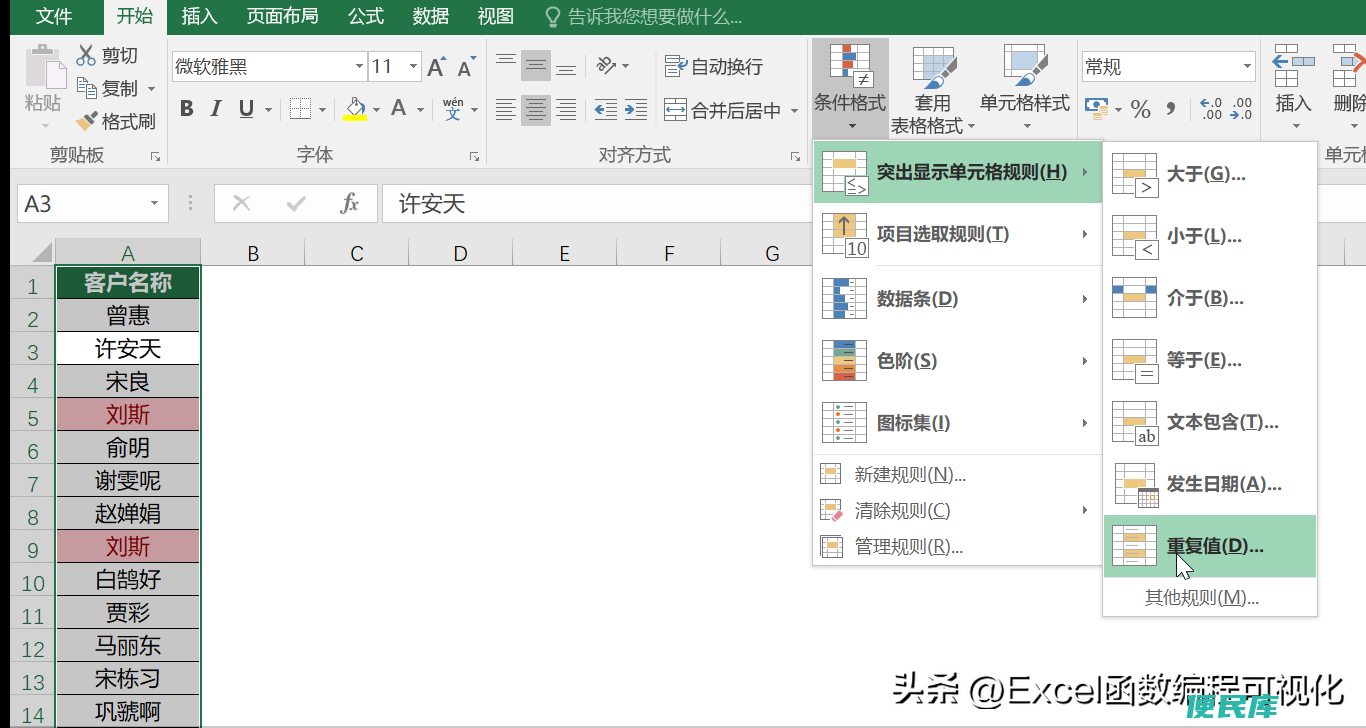Click More Rules (其他规则)

[x=1210, y=598]
